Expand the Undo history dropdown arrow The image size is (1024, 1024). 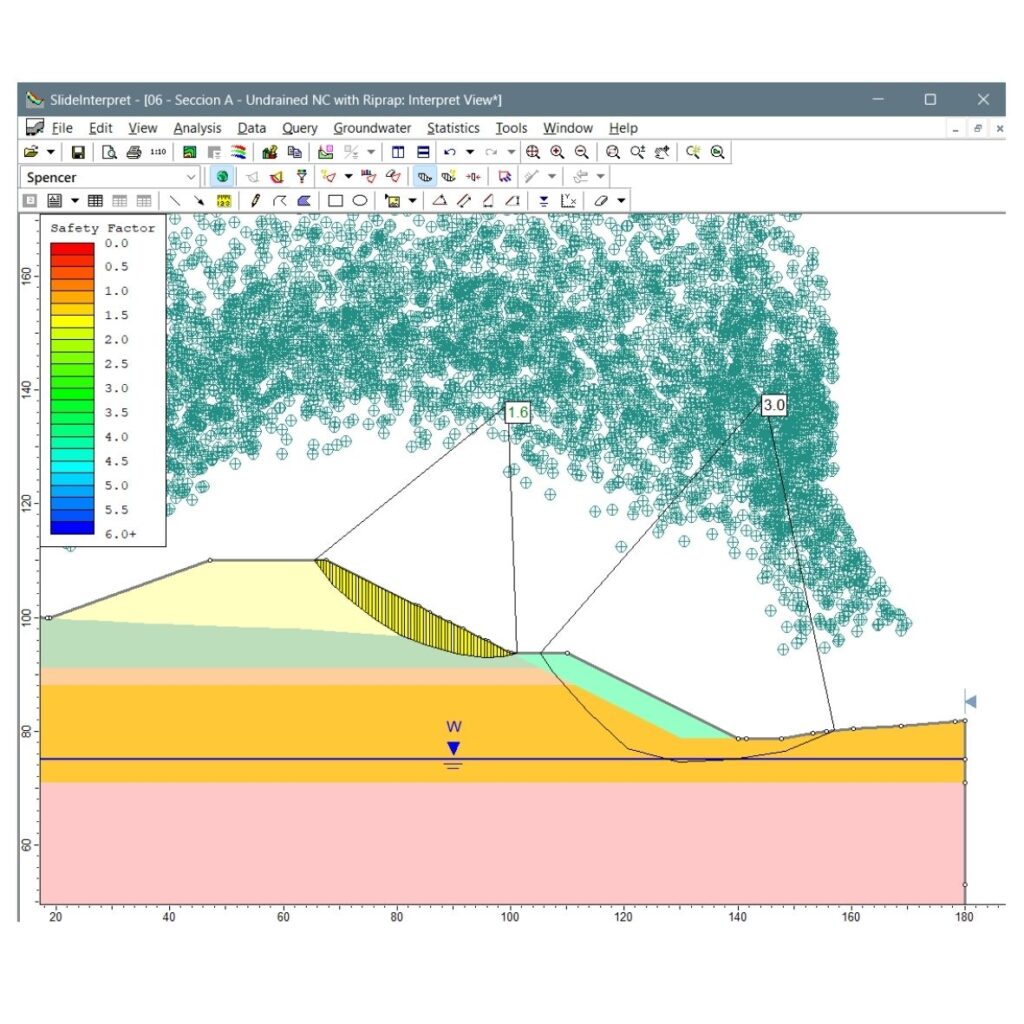pos(469,152)
